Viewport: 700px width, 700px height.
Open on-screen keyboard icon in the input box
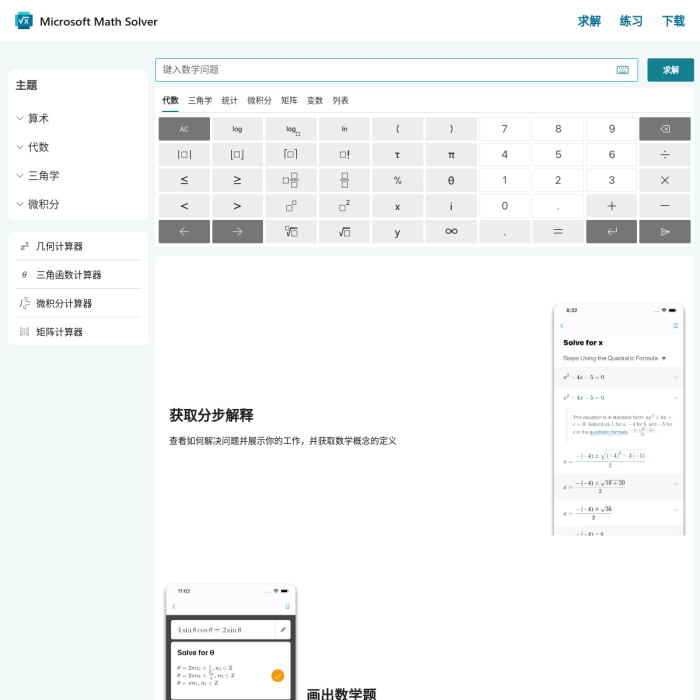[x=623, y=70]
